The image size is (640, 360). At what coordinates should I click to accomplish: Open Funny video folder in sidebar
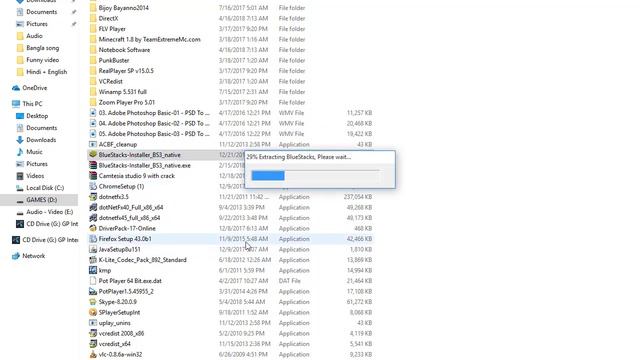point(42,60)
